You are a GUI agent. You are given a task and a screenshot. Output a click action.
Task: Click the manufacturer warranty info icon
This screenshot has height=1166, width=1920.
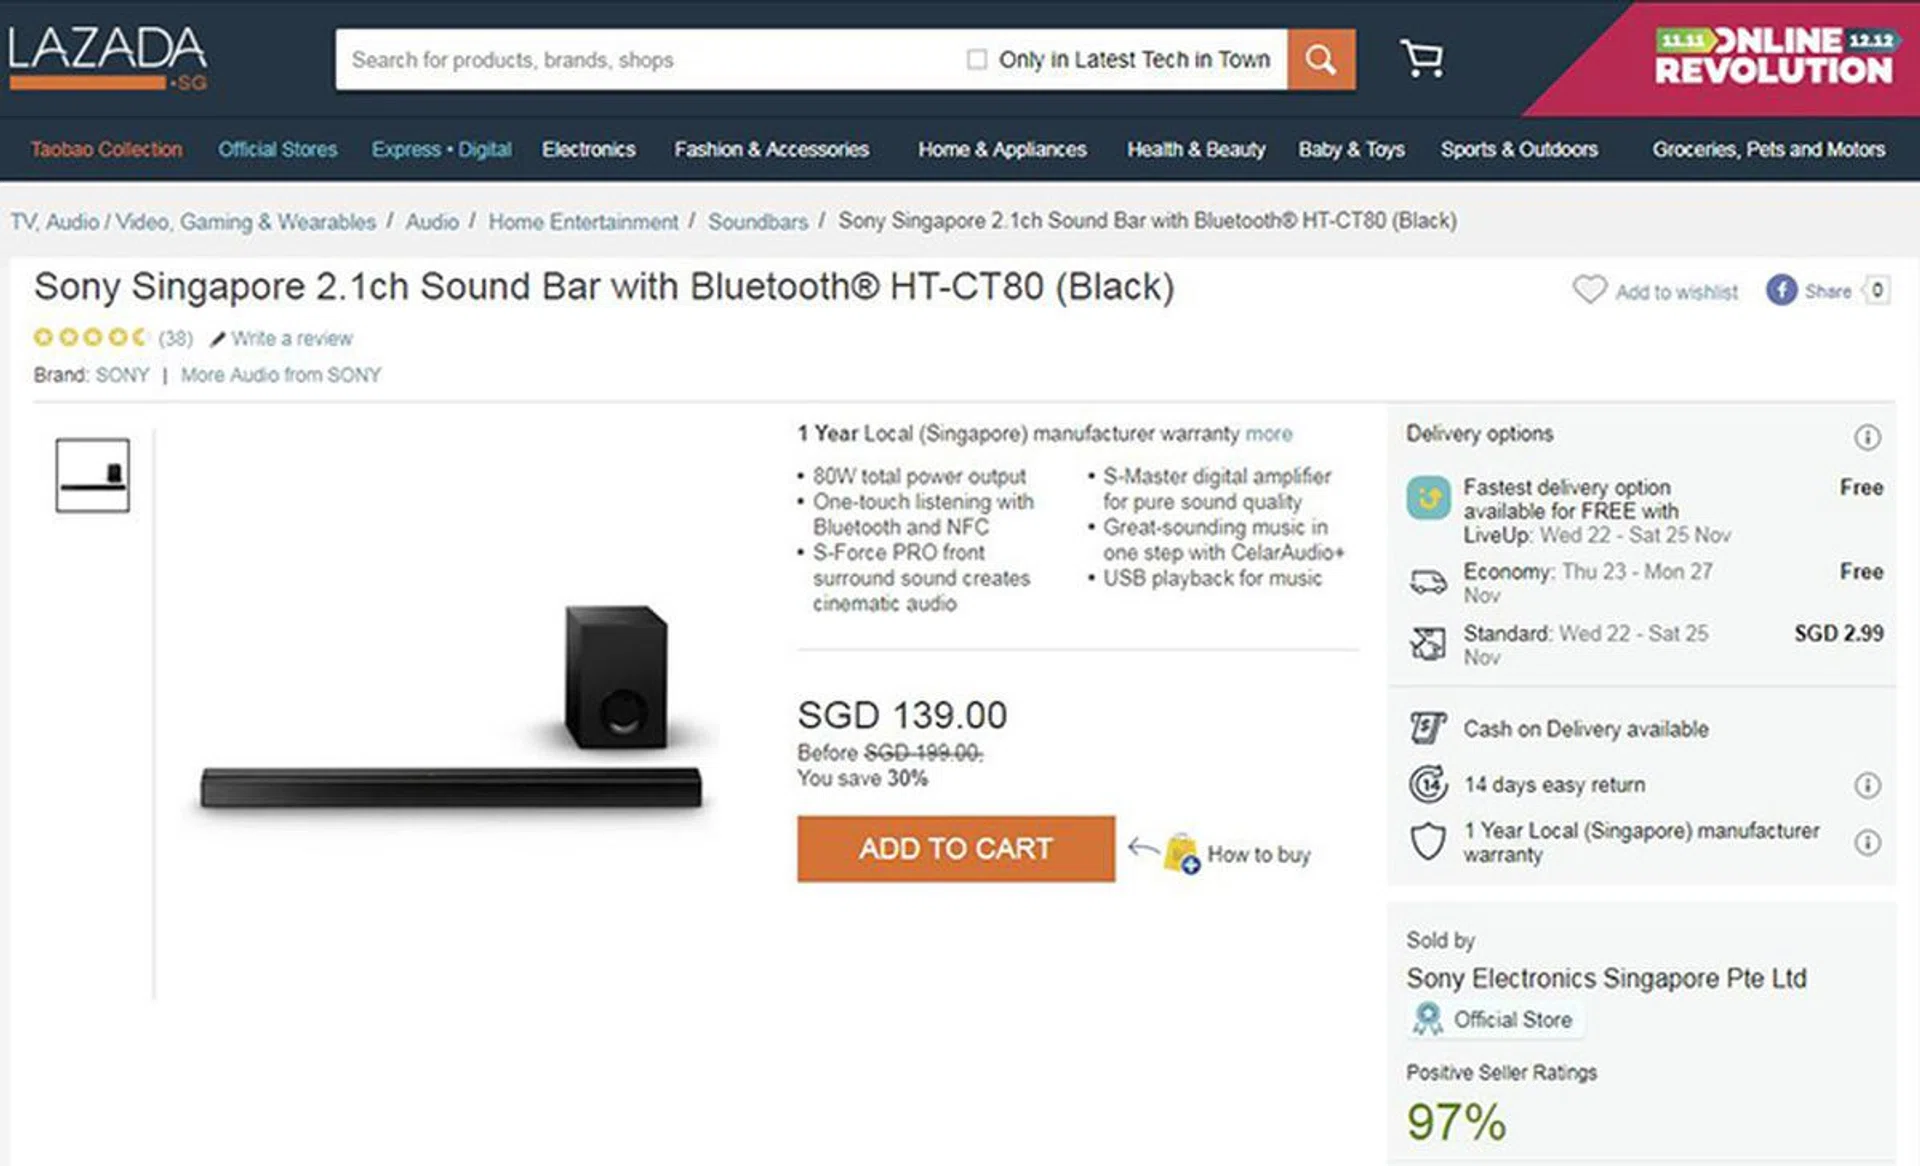(1866, 843)
